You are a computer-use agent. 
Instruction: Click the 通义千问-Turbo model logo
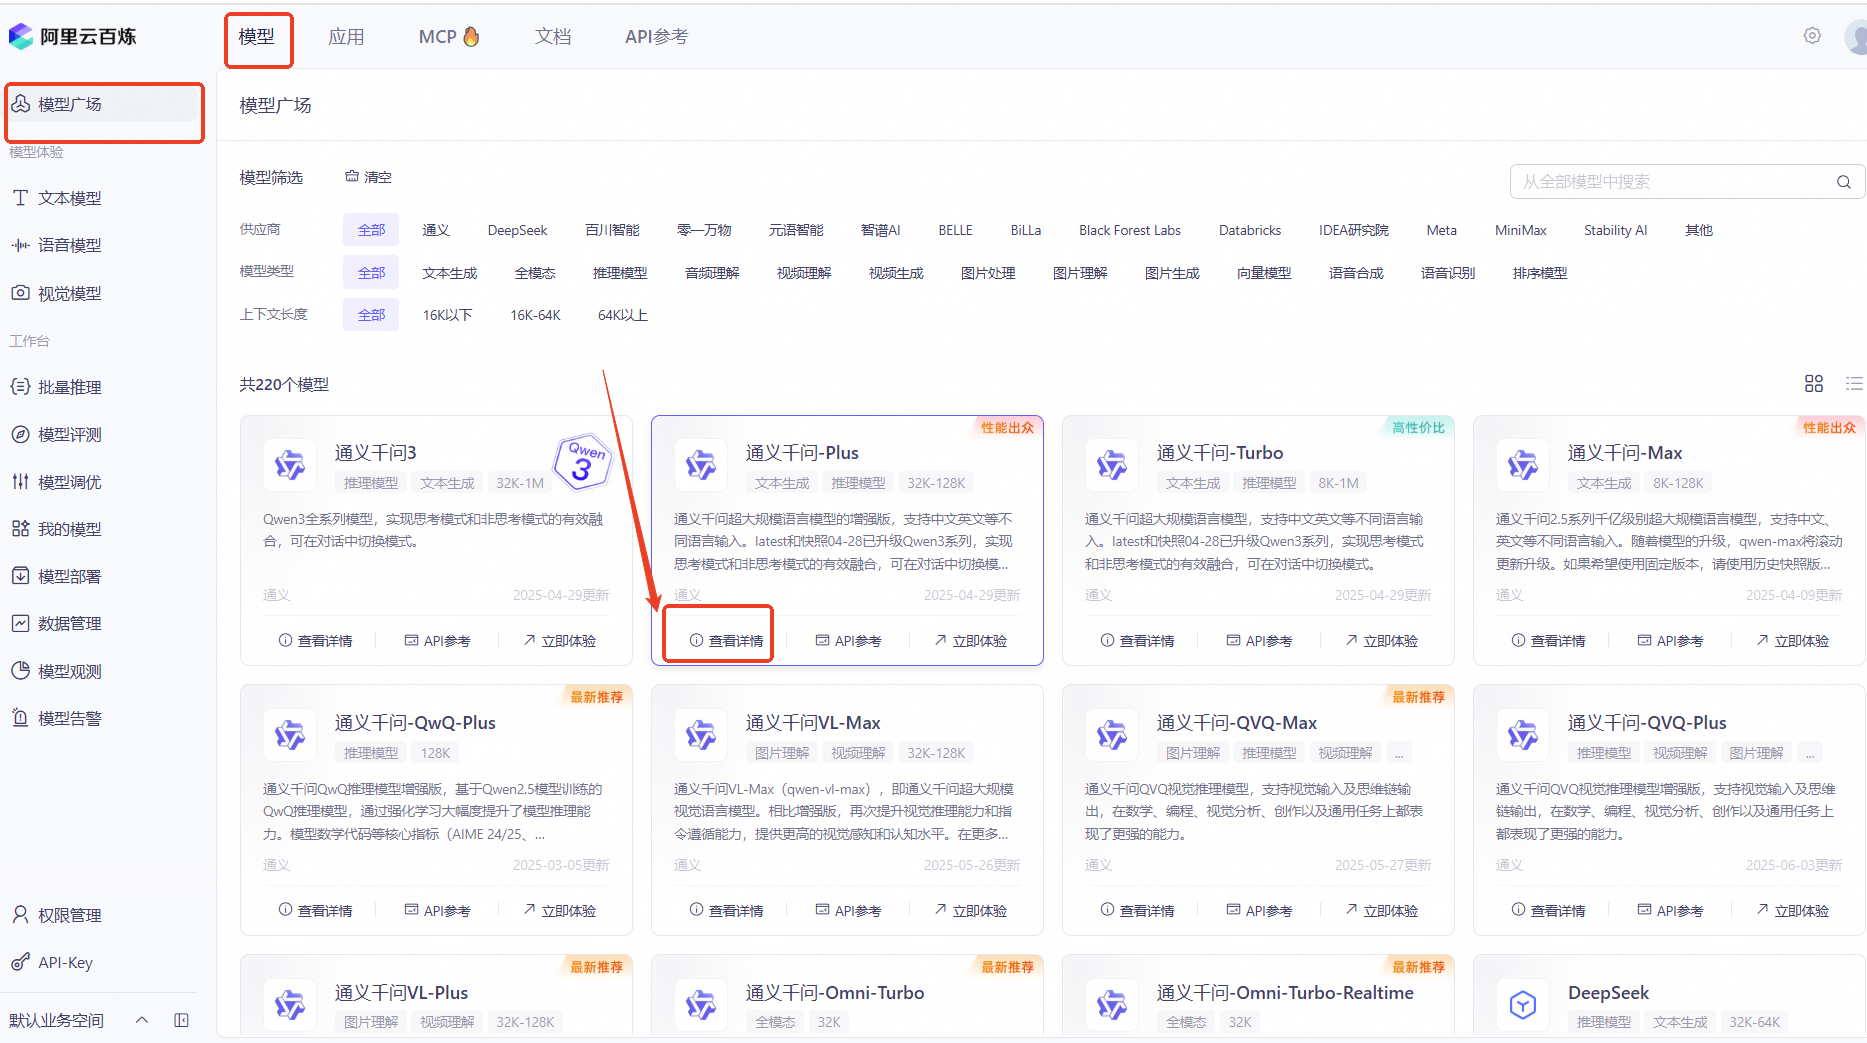click(x=1112, y=465)
